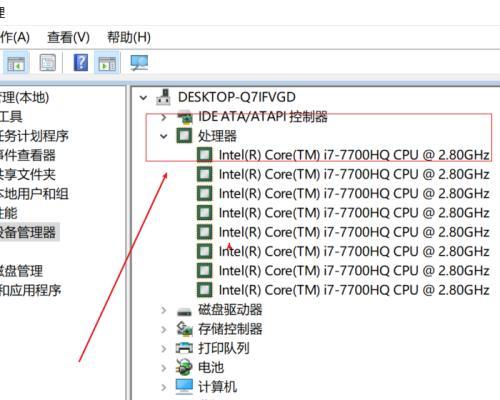
Task: Select 设备管理器 in the left pane
Action: coord(28,232)
